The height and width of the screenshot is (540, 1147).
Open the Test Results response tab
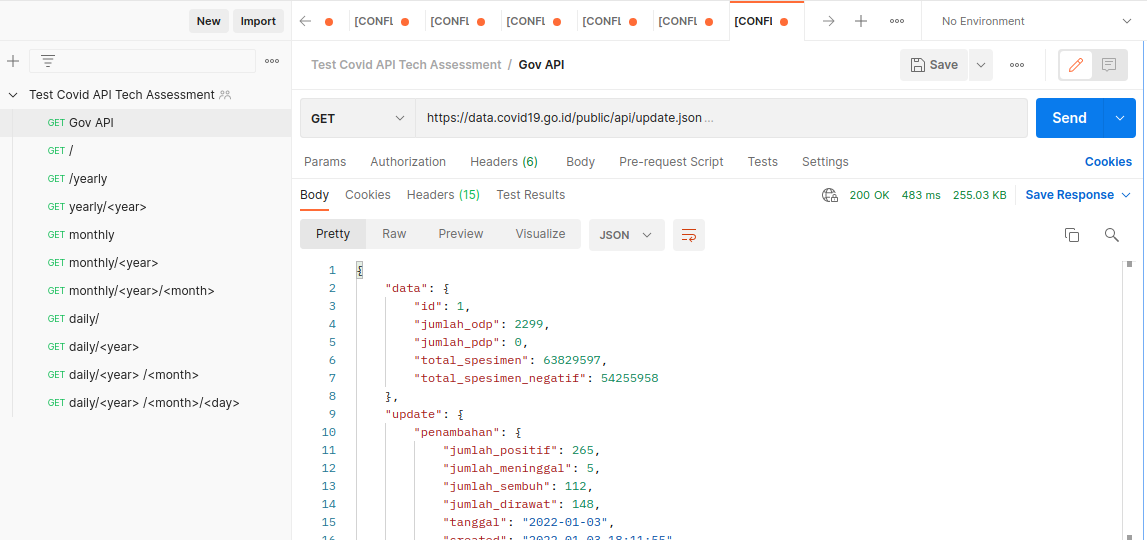coord(530,195)
